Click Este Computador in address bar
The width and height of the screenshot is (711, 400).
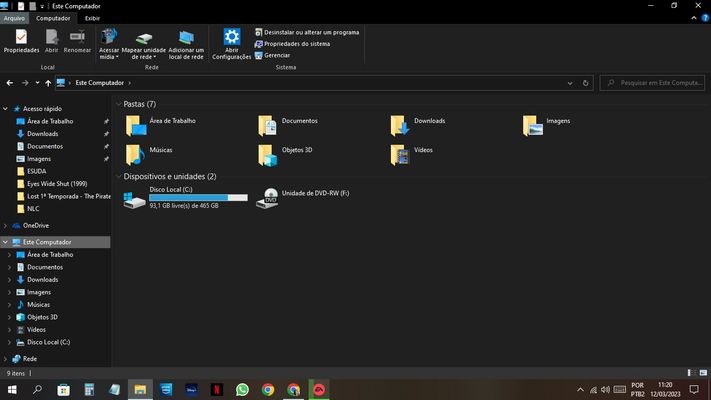100,83
